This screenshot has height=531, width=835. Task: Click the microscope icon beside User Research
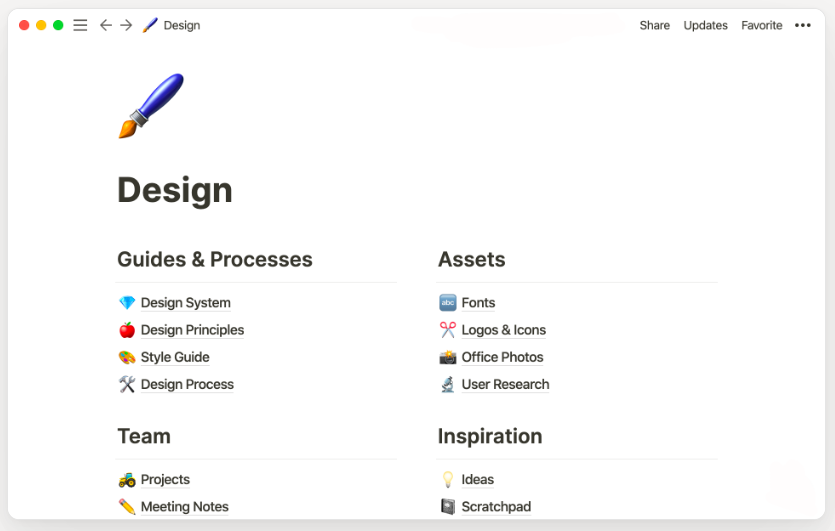pyautogui.click(x=448, y=384)
